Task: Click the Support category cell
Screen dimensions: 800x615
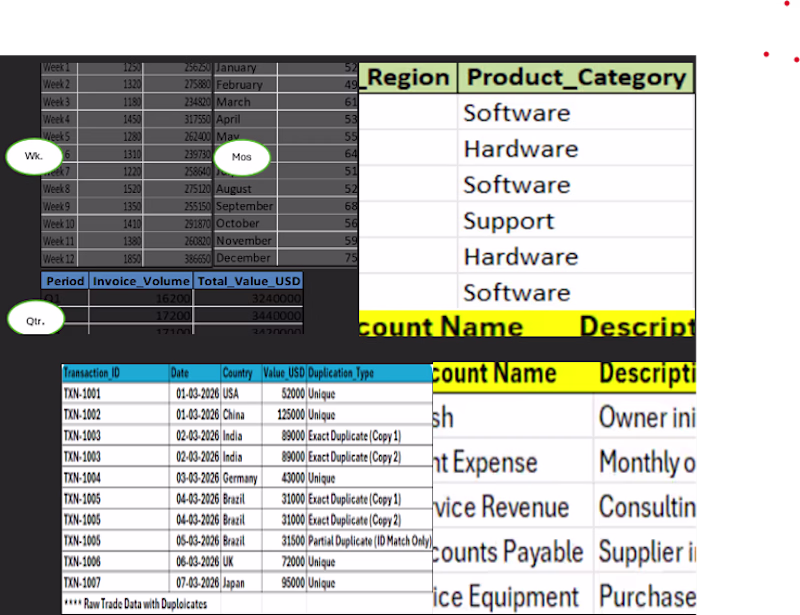Action: coord(576,220)
